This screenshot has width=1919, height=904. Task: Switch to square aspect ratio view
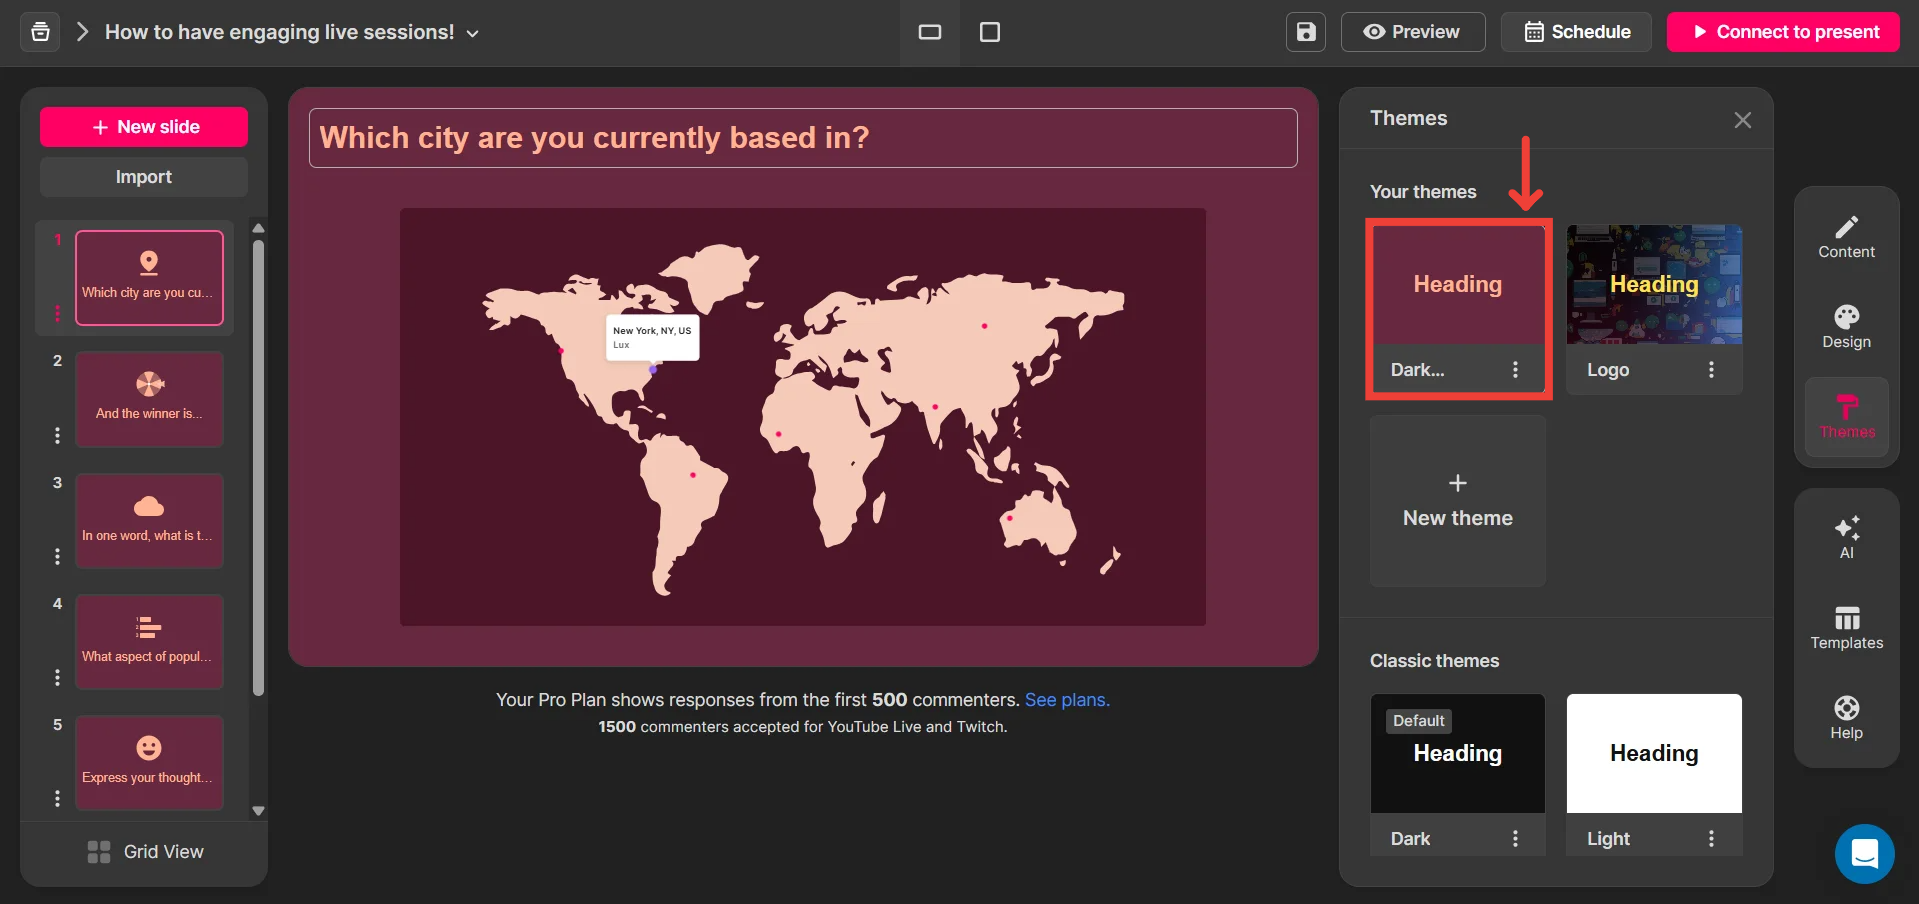coord(990,32)
